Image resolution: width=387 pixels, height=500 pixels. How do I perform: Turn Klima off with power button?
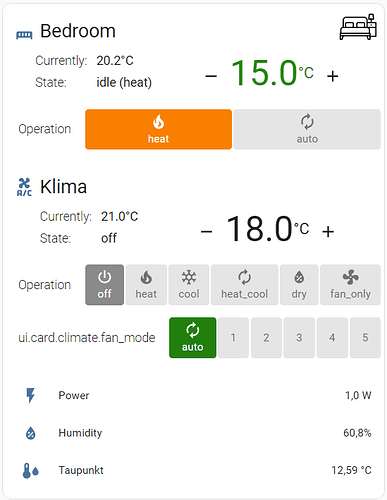pyautogui.click(x=105, y=285)
